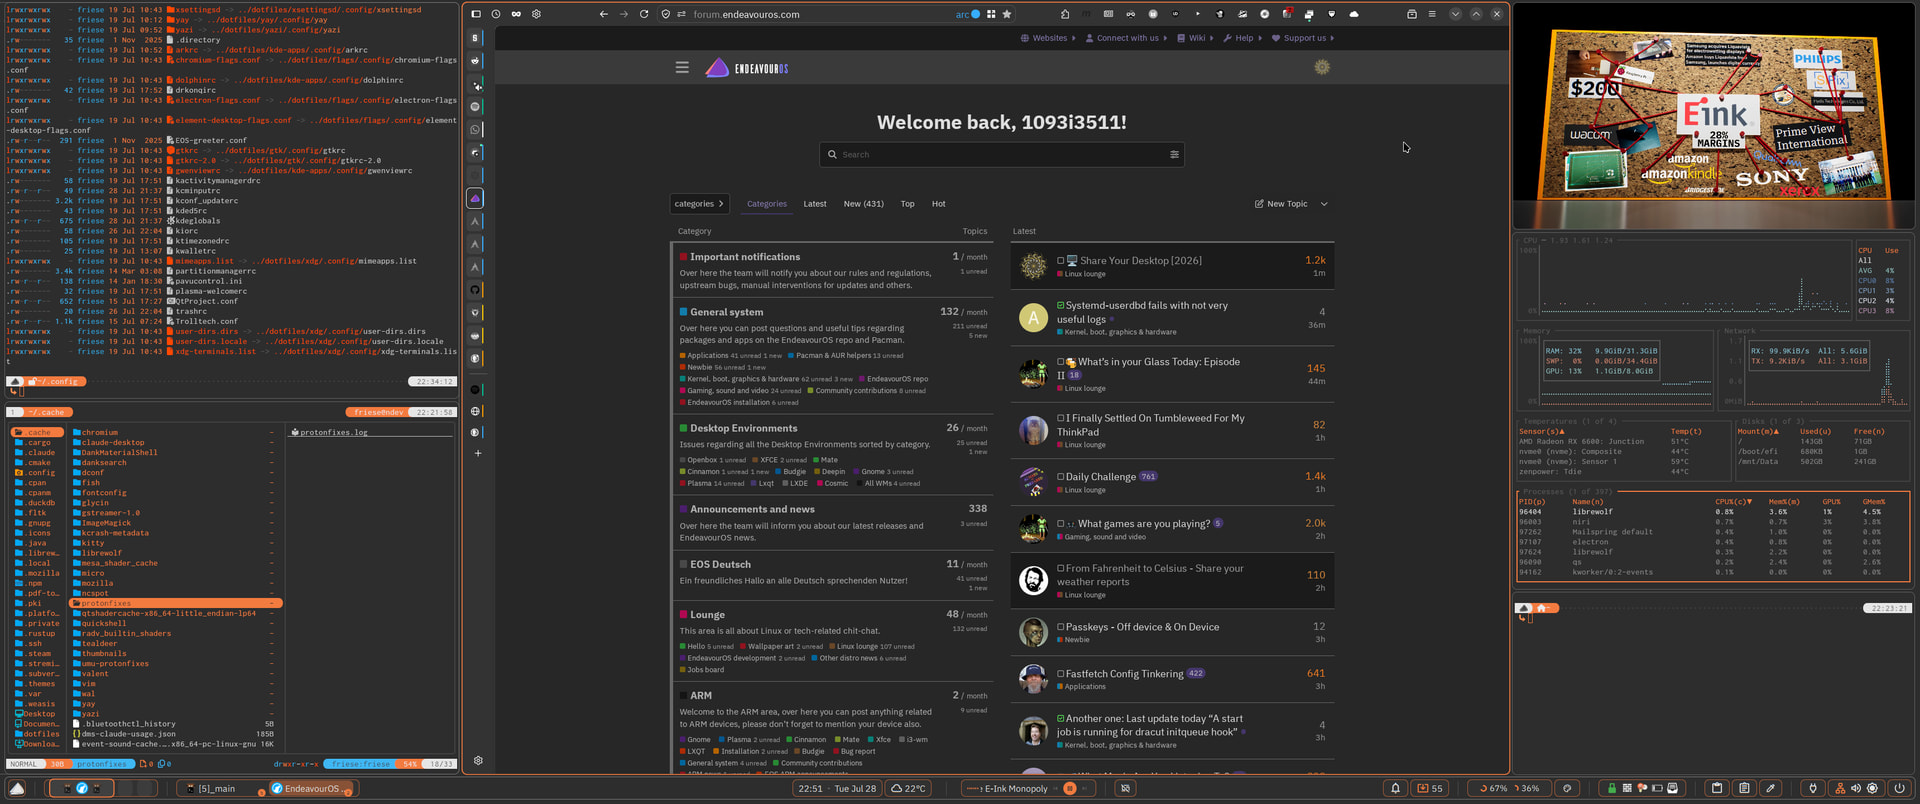1920x804 pixels.
Task: Select the Hot tab
Action: pos(938,204)
